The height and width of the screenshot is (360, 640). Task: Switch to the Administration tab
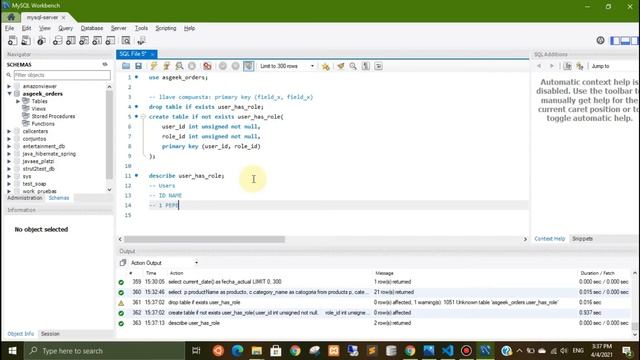[x=24, y=198]
